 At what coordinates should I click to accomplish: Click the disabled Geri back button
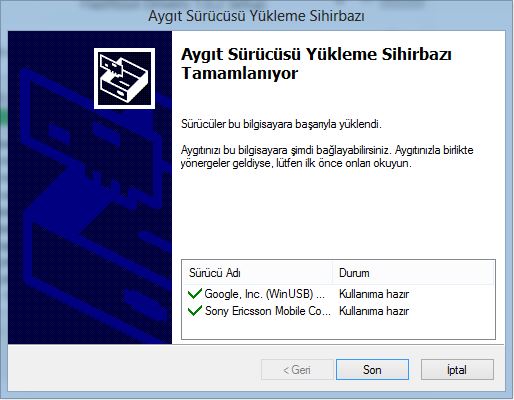click(x=297, y=369)
